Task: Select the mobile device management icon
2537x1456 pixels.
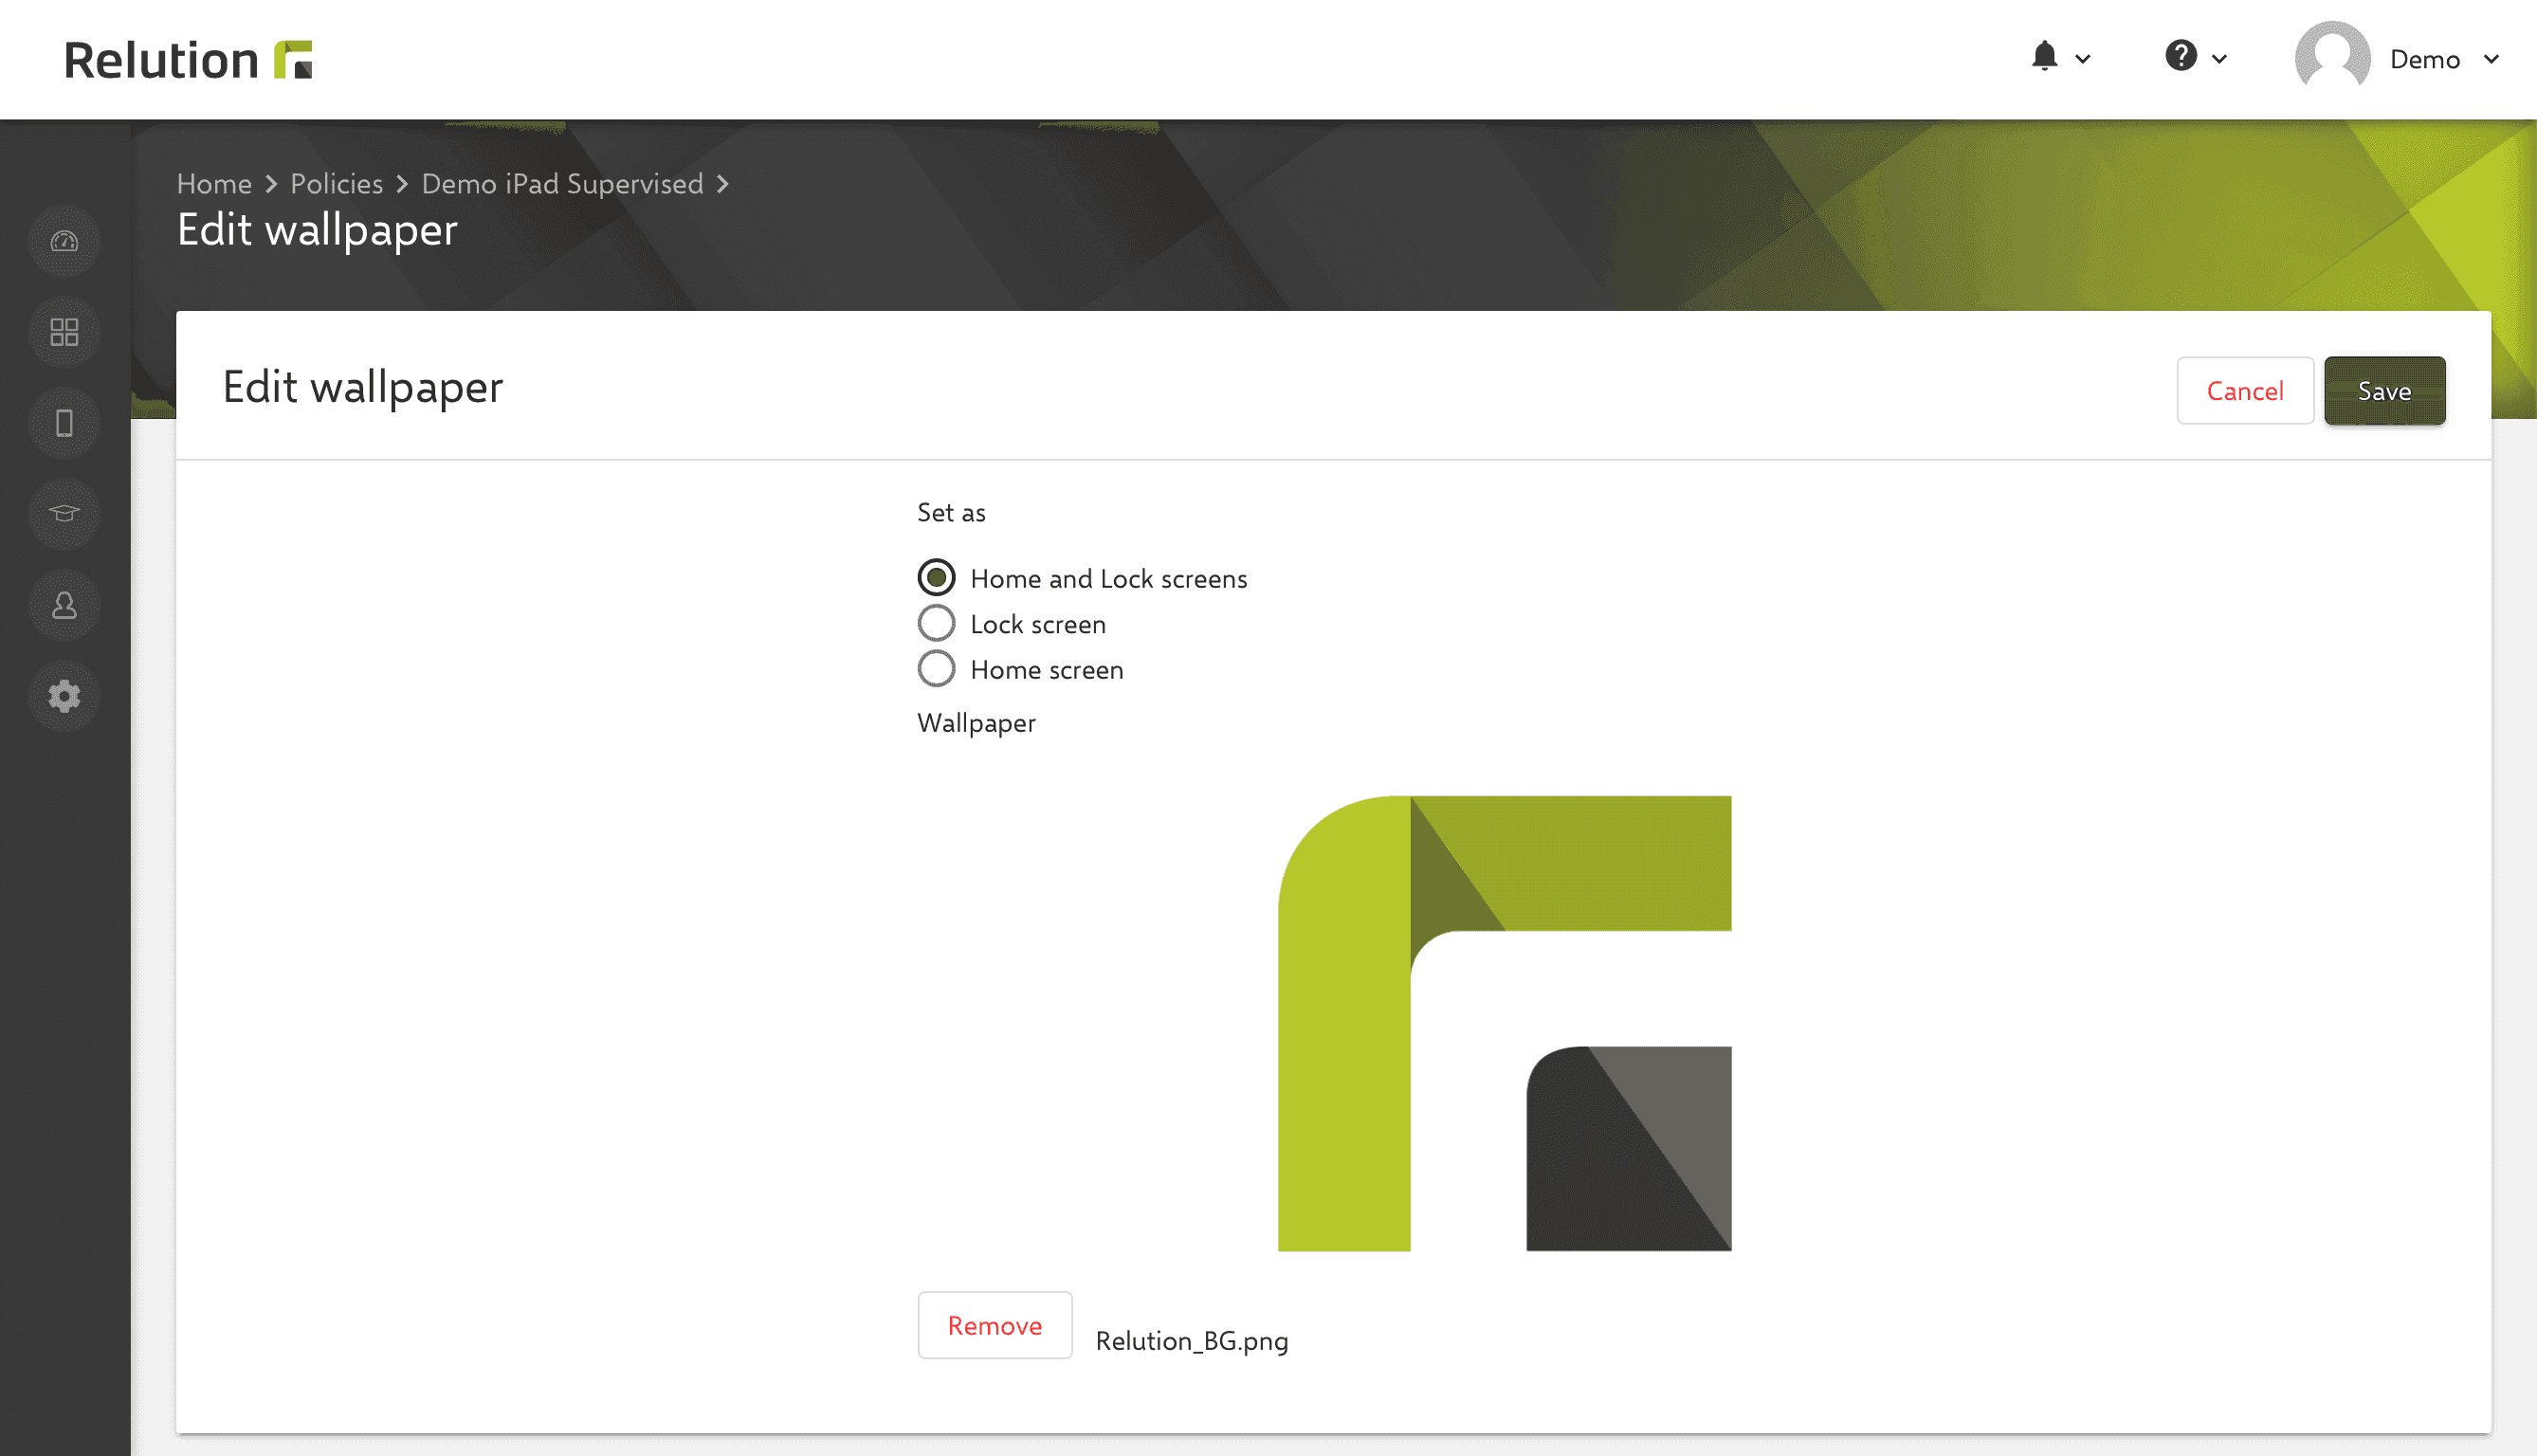Action: click(x=66, y=422)
